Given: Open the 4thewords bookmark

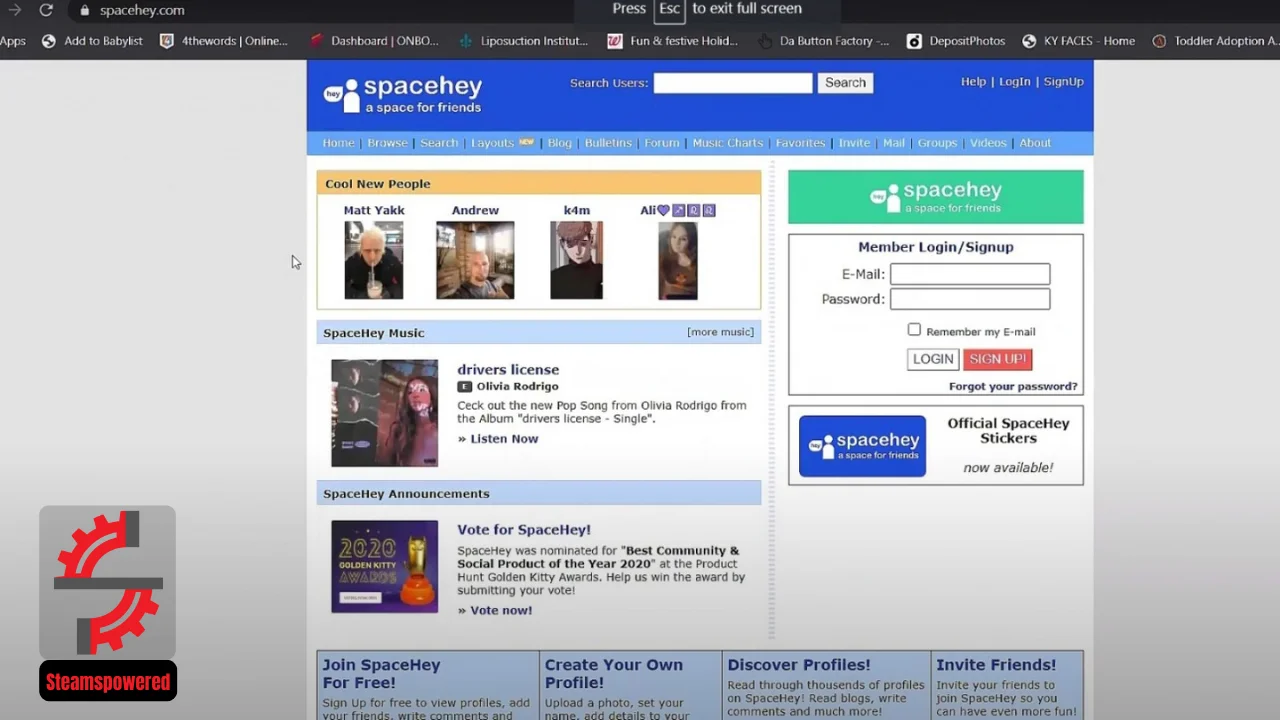Looking at the screenshot, I should pyautogui.click(x=224, y=41).
